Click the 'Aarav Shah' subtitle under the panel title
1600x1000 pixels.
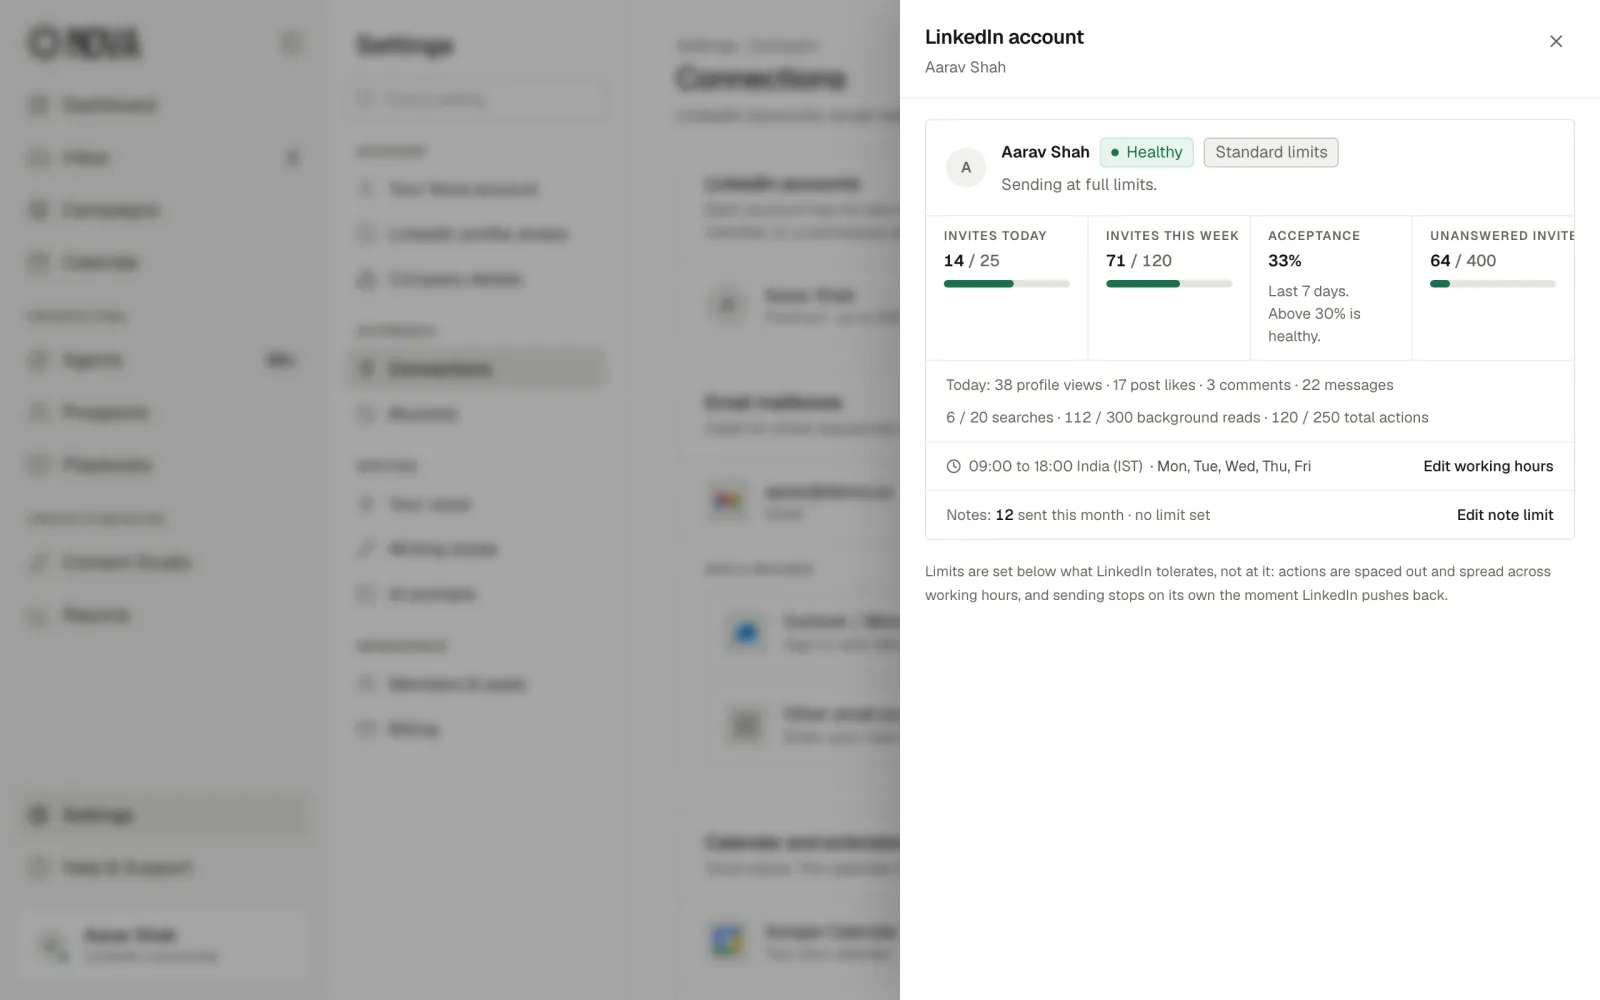965,67
